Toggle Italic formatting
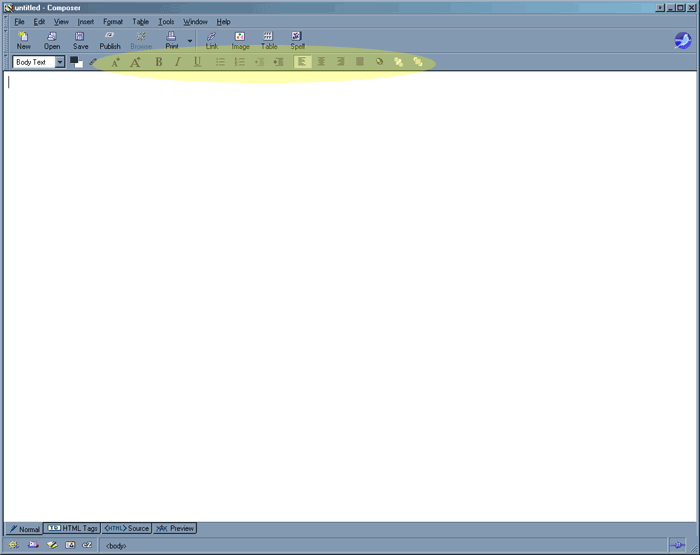Image resolution: width=700 pixels, height=555 pixels. click(x=178, y=62)
